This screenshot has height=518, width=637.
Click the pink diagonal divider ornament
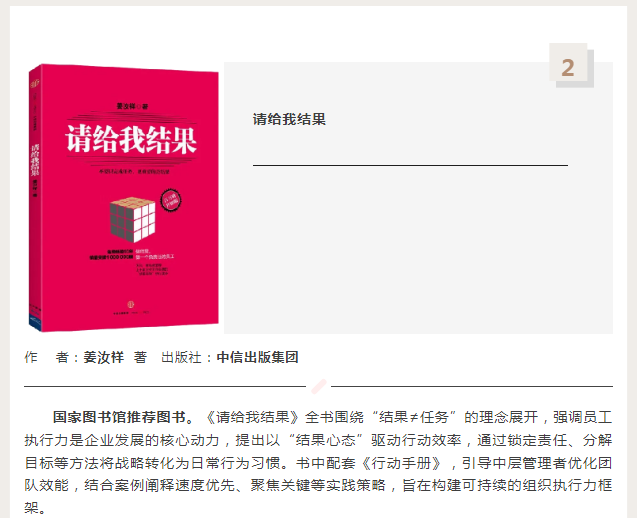tap(319, 386)
